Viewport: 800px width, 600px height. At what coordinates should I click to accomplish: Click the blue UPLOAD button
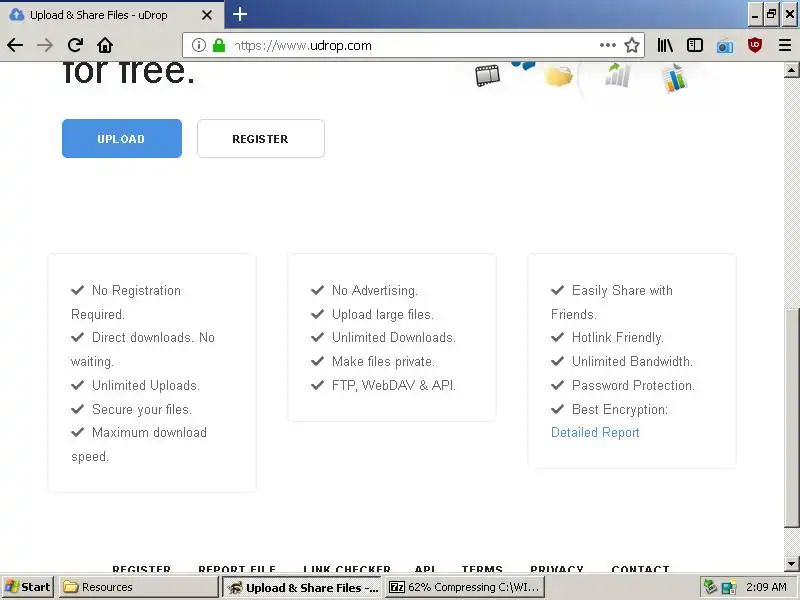pyautogui.click(x=122, y=138)
